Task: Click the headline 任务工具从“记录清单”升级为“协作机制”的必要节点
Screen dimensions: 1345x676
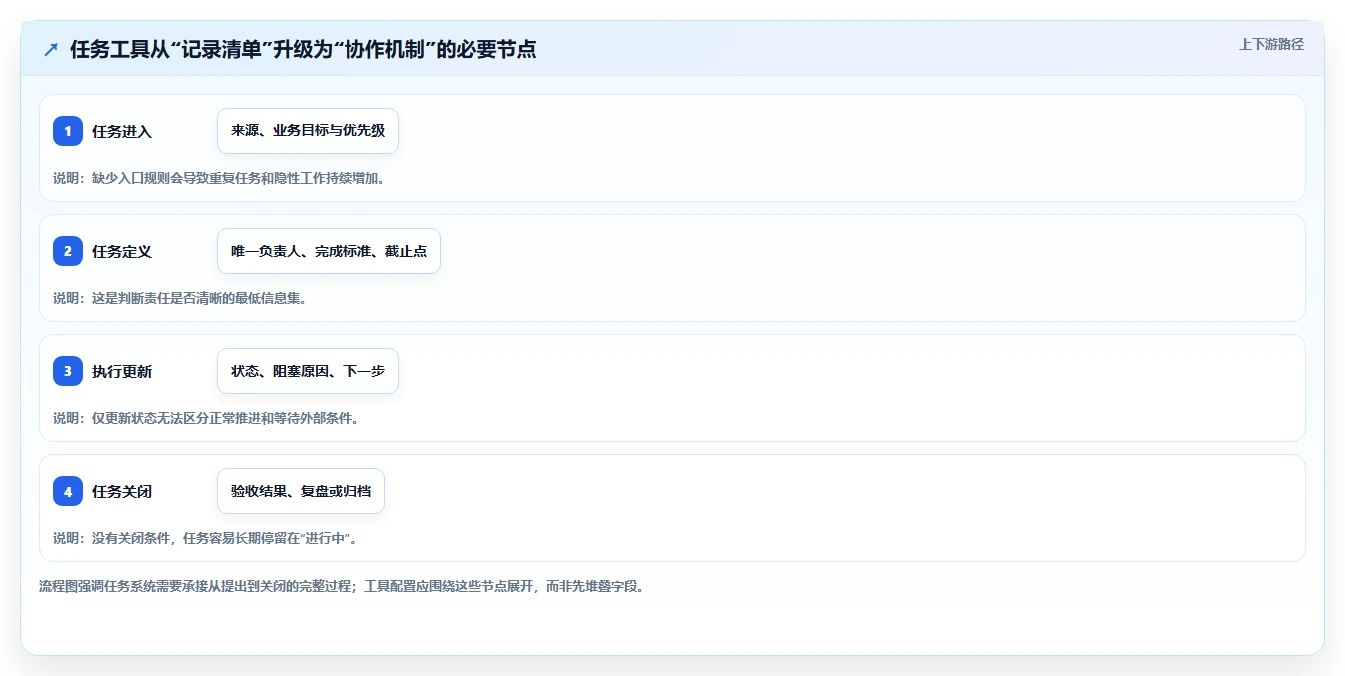Action: [303, 49]
